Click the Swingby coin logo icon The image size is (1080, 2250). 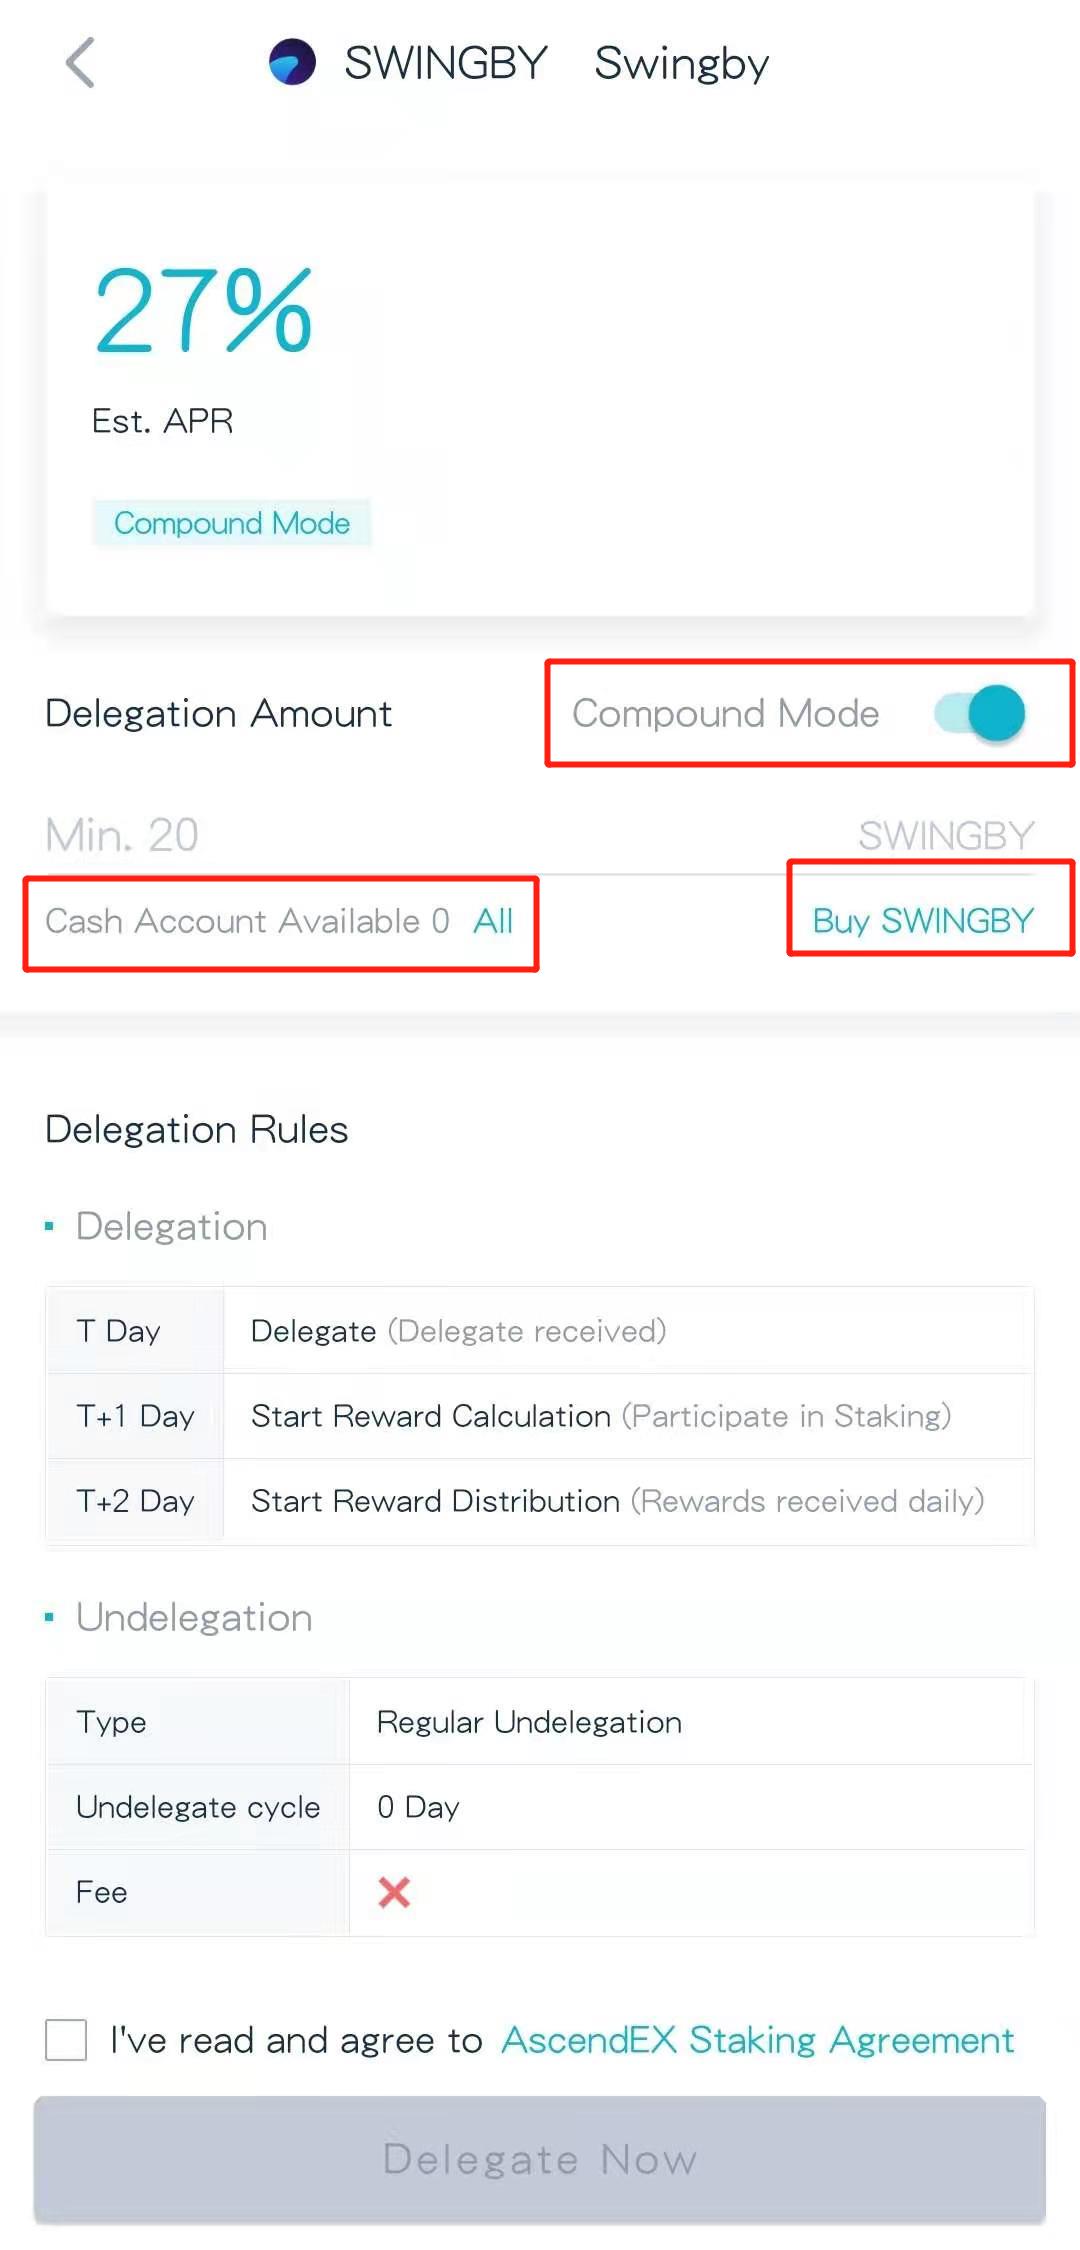tap(292, 62)
